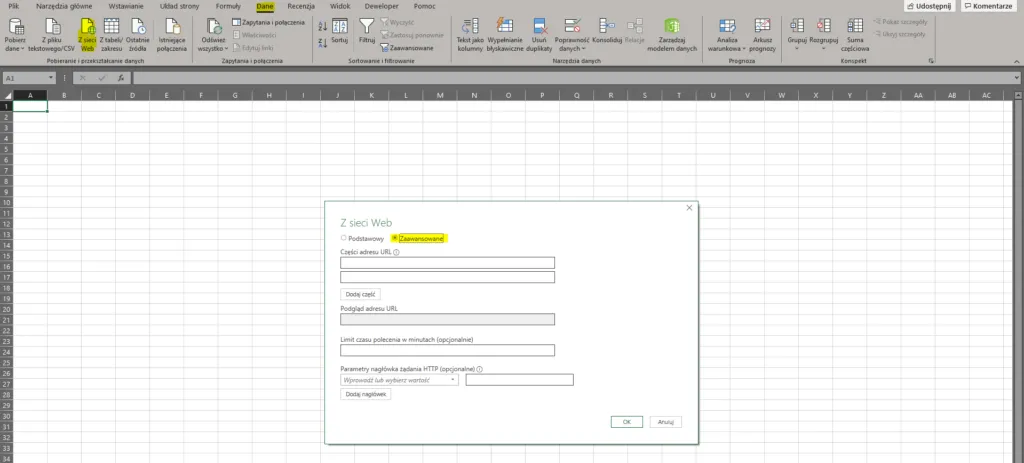Collapse the ribbon with chevron
Viewport: 1024px width, 463px height.
1017,61
